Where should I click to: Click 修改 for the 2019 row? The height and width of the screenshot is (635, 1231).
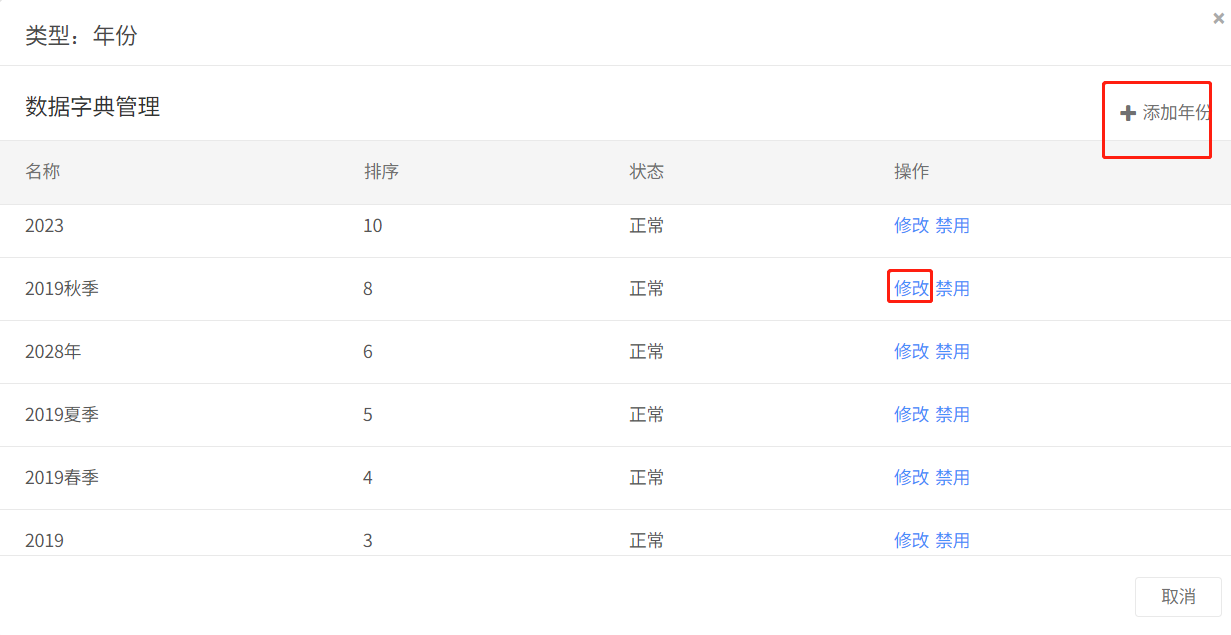pos(911,540)
